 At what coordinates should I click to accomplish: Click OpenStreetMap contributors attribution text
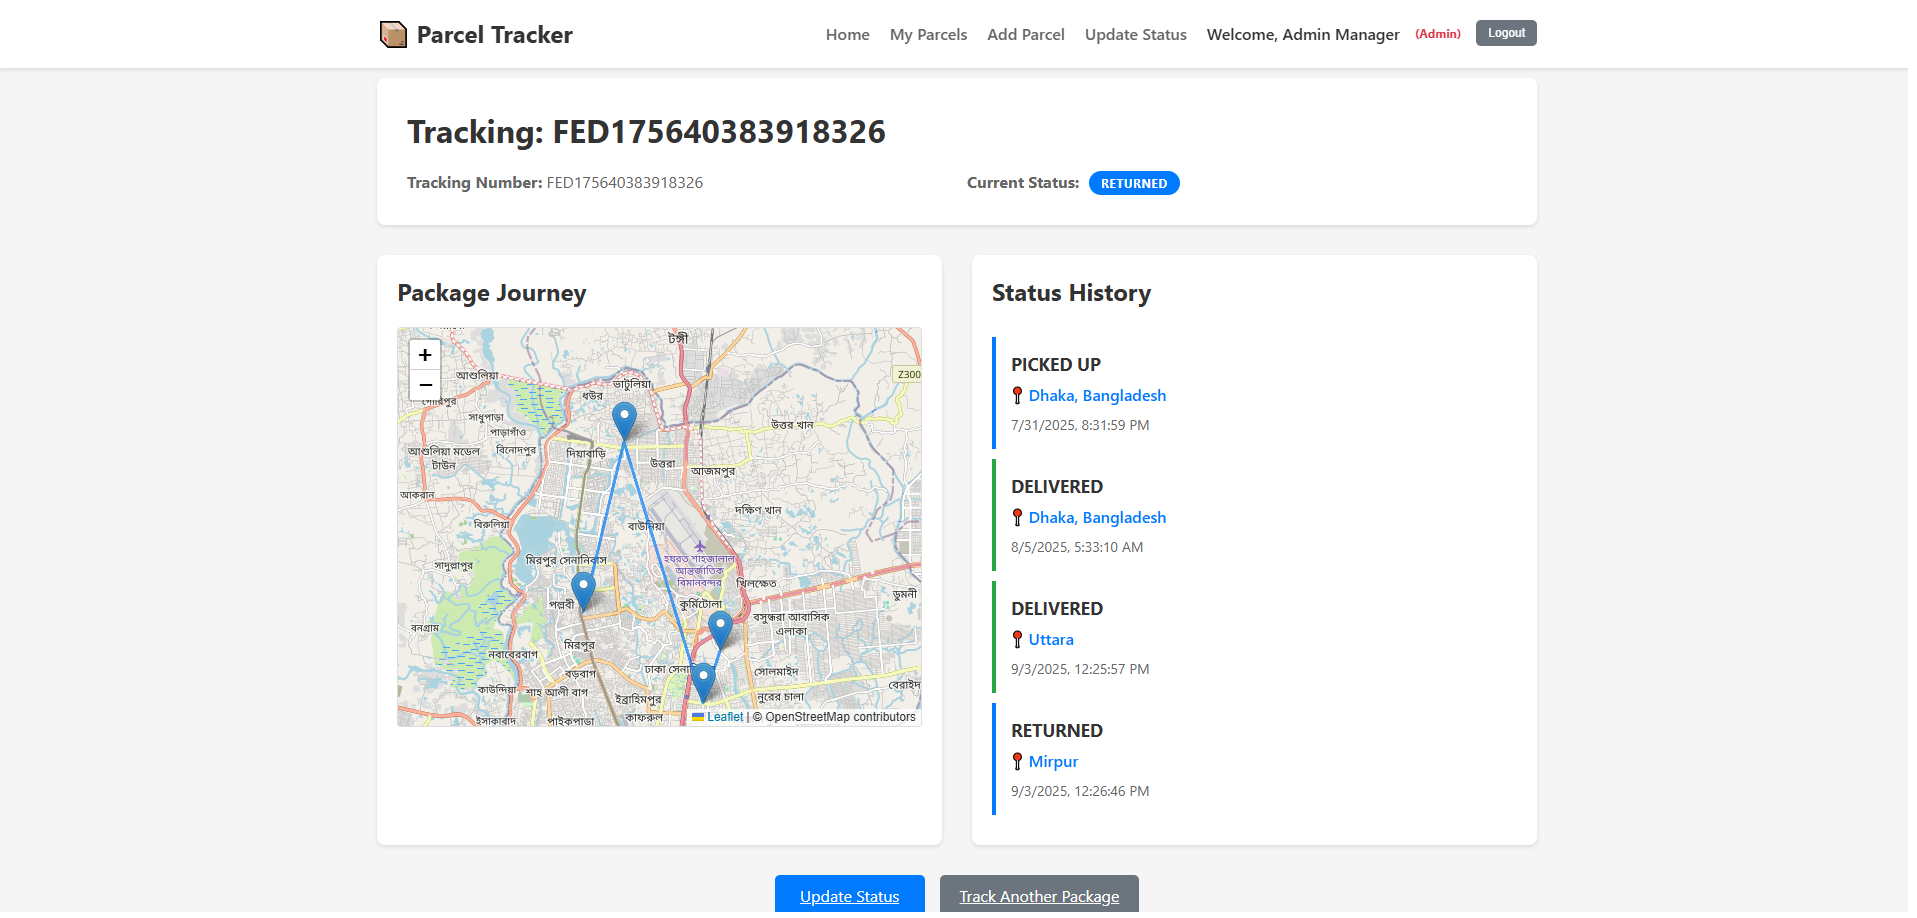point(834,717)
